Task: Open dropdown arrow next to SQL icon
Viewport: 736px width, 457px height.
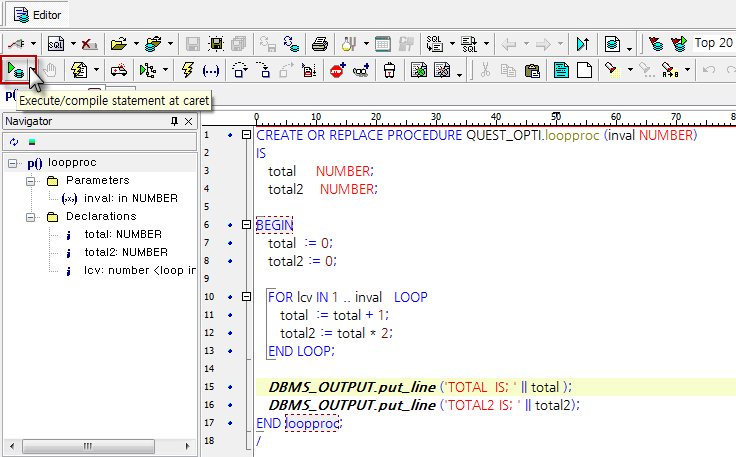Action: tap(74, 44)
